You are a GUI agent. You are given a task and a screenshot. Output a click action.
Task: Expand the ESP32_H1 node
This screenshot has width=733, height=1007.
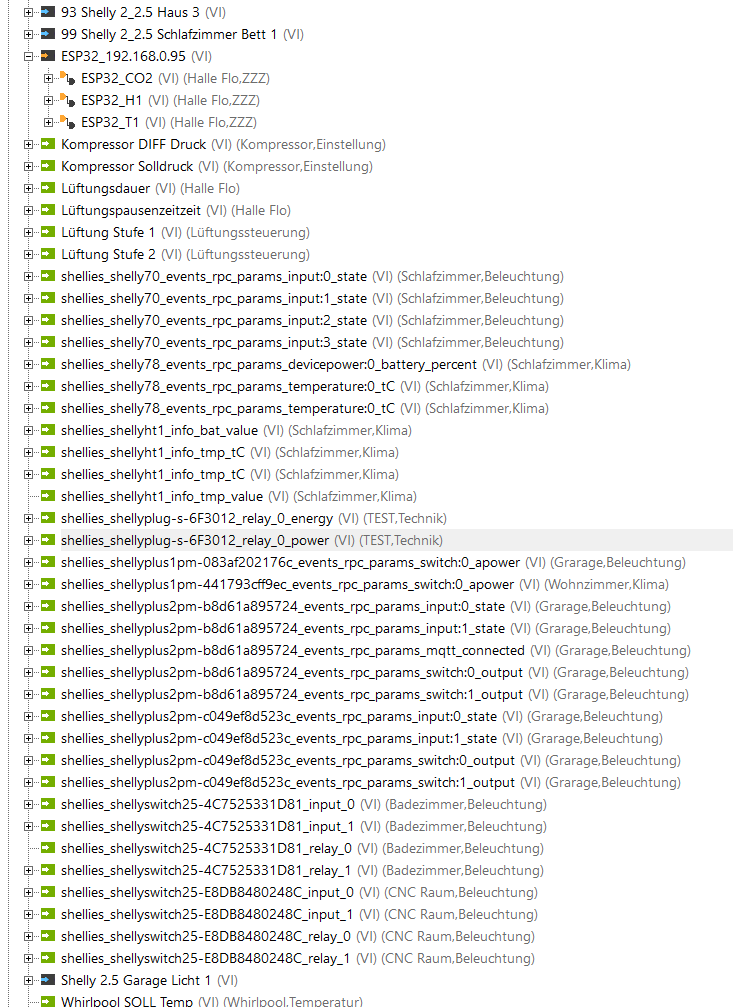pyautogui.click(x=48, y=100)
